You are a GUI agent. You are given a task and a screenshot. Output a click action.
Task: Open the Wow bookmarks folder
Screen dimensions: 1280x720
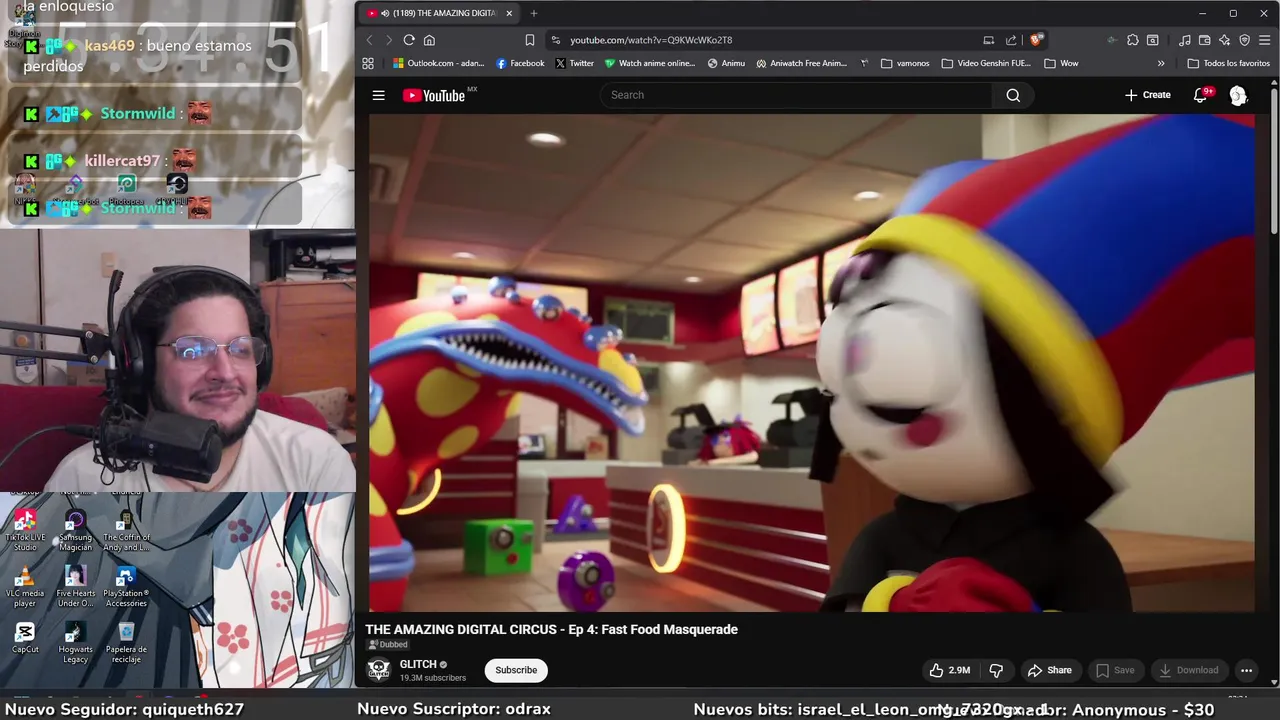[x=1061, y=63]
